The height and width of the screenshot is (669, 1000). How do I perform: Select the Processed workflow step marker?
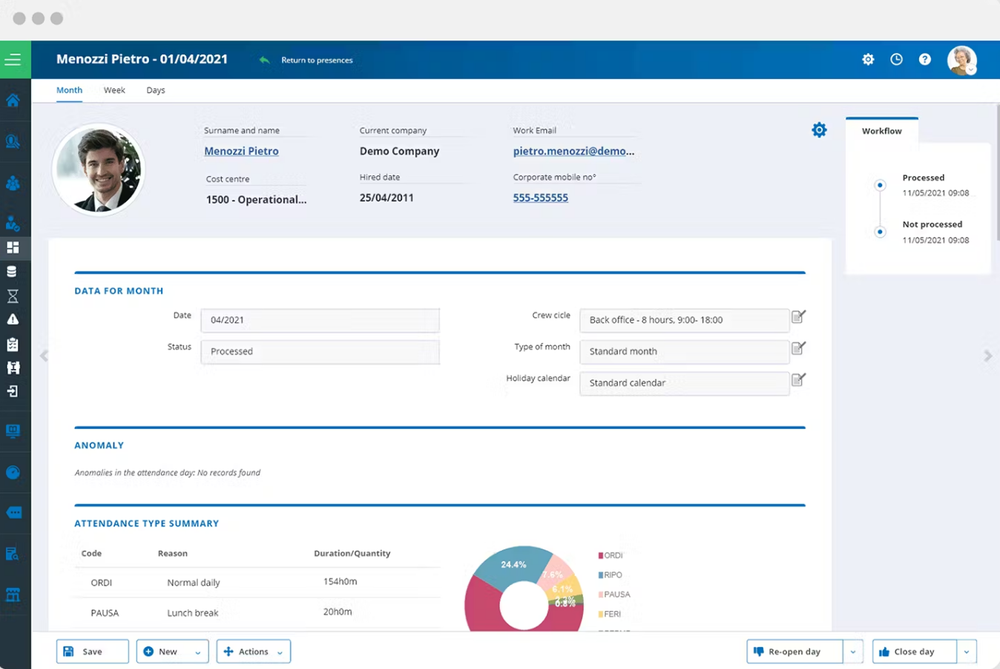[x=880, y=185]
